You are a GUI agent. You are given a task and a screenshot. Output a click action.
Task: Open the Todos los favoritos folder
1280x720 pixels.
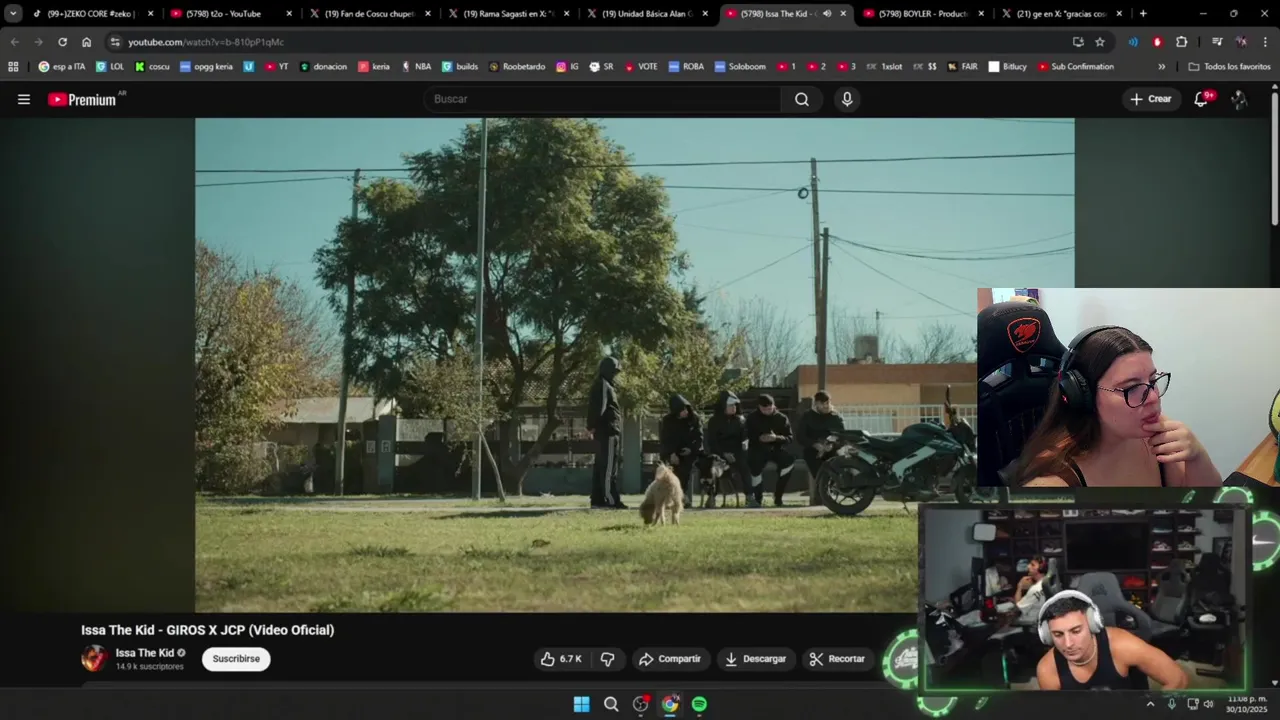1229,67
